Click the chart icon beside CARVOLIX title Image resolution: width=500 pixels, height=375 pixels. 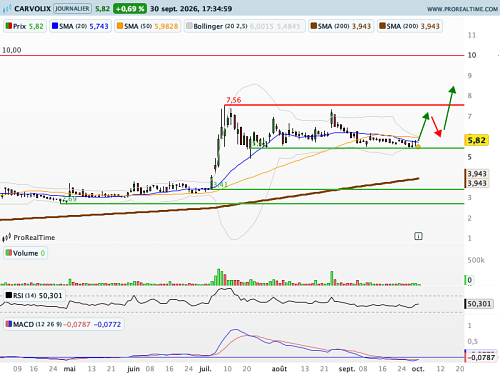click(7, 9)
